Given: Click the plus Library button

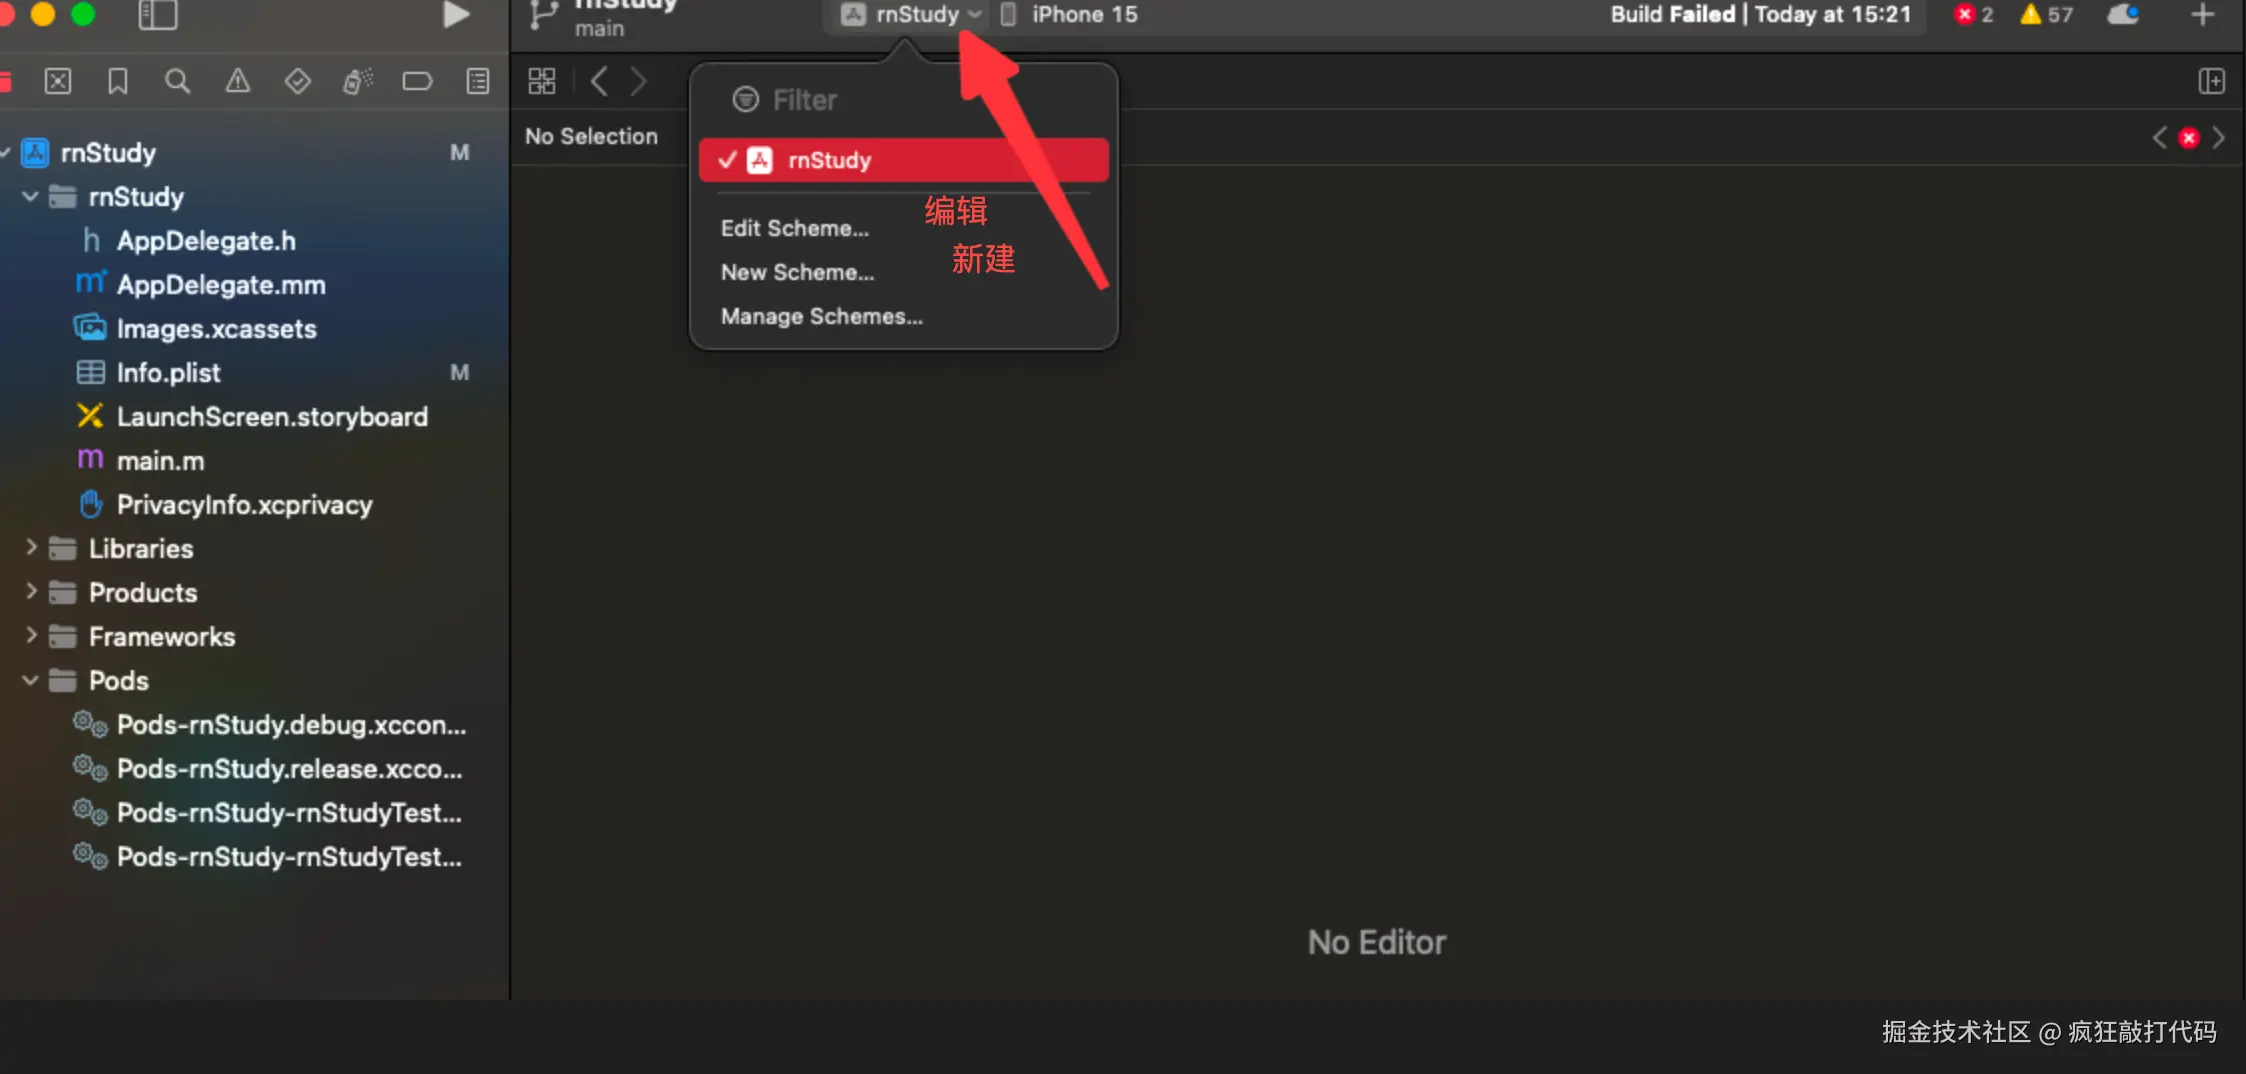Looking at the screenshot, I should click(x=2202, y=15).
